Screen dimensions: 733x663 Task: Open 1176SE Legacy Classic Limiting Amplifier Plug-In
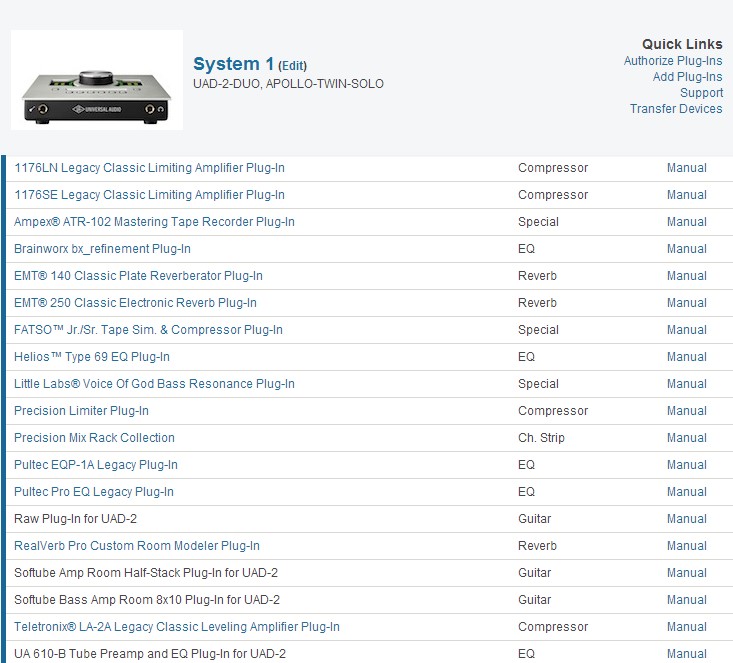(150, 195)
